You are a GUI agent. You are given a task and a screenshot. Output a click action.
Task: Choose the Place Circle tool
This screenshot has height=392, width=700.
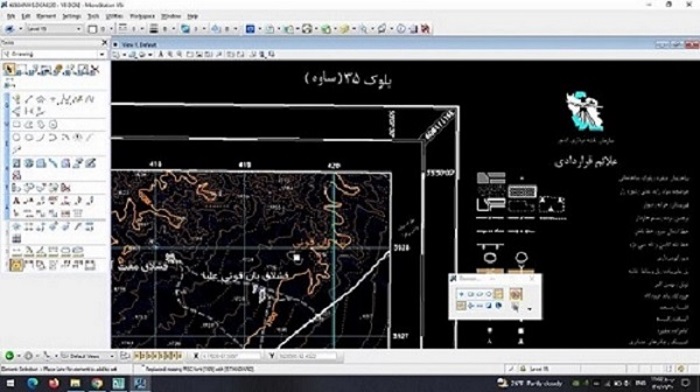[17, 138]
